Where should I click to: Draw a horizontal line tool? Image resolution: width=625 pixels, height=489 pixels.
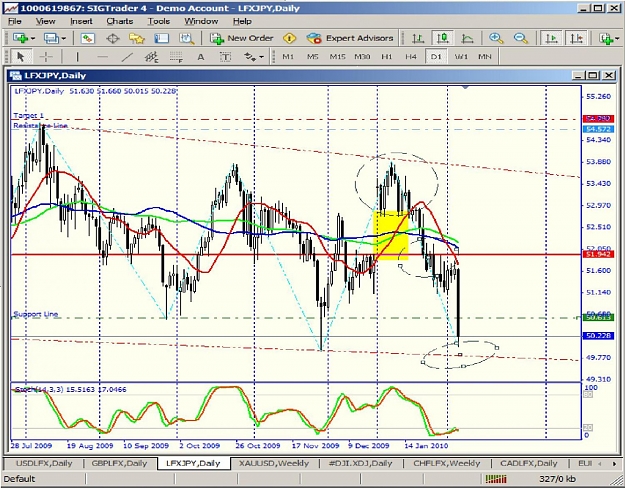click(x=102, y=57)
